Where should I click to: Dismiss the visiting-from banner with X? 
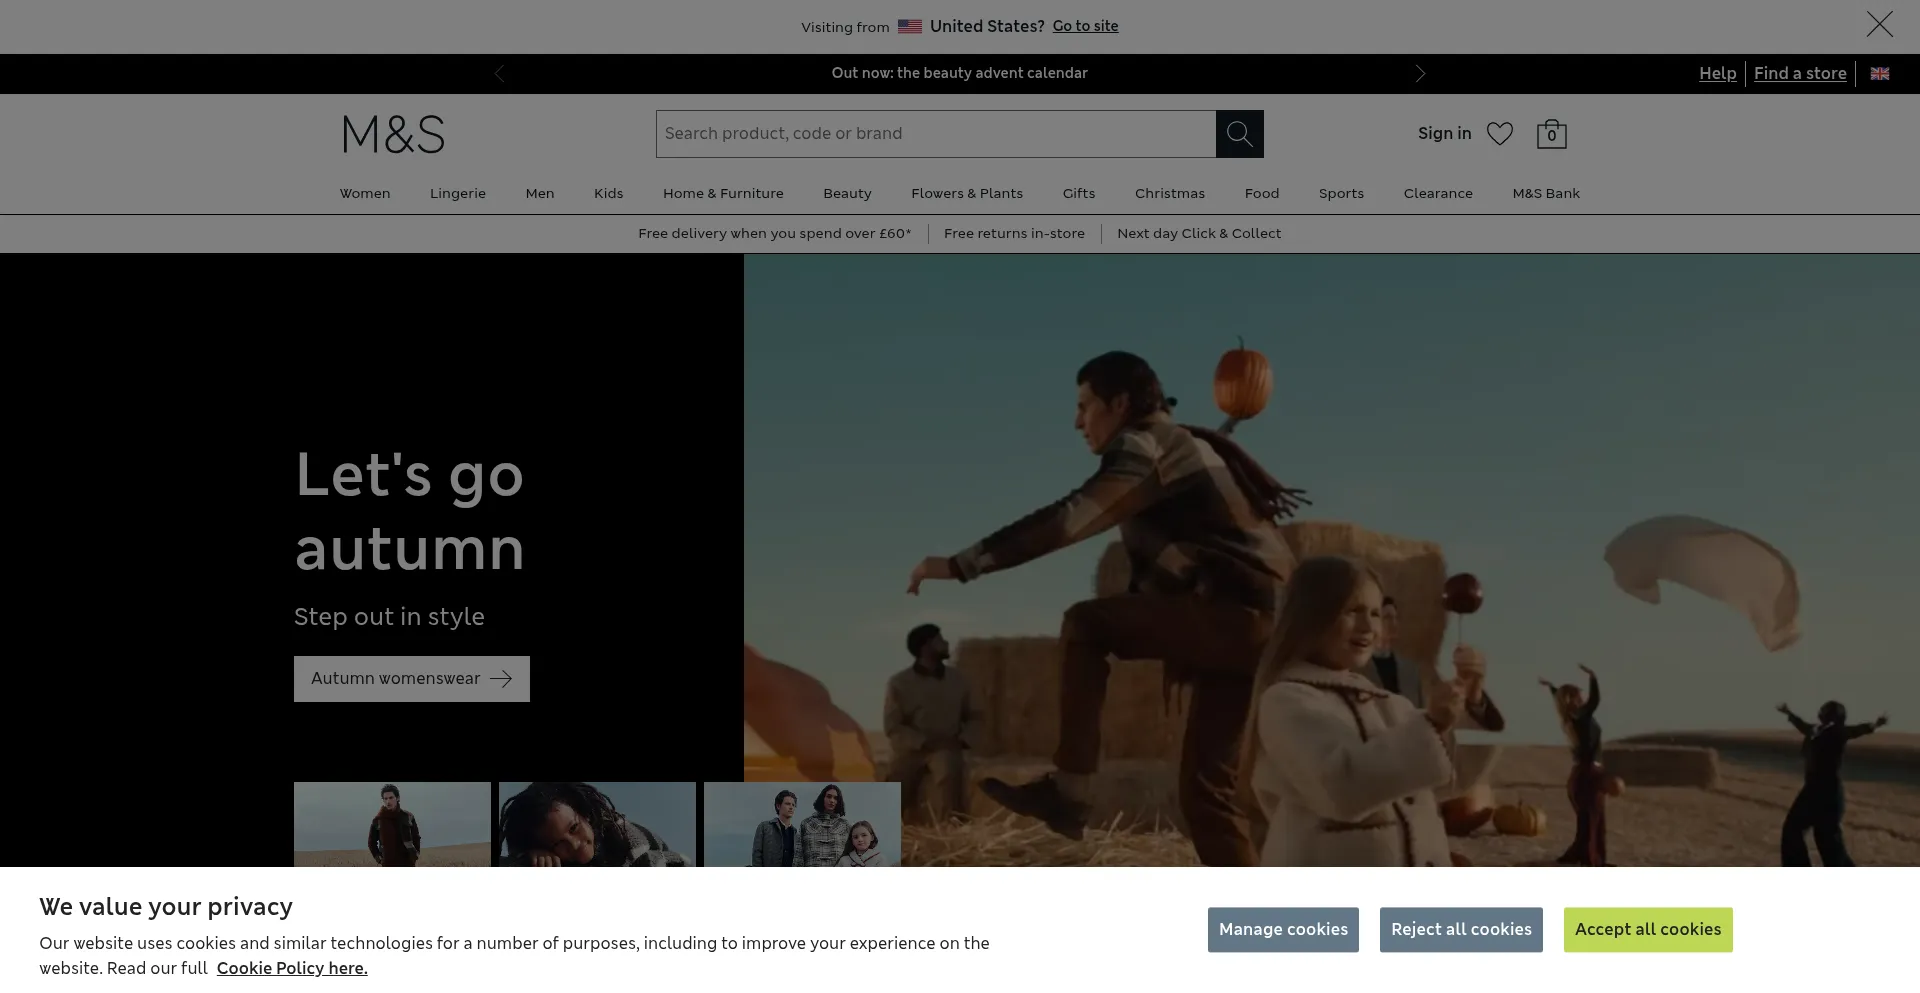click(1879, 25)
